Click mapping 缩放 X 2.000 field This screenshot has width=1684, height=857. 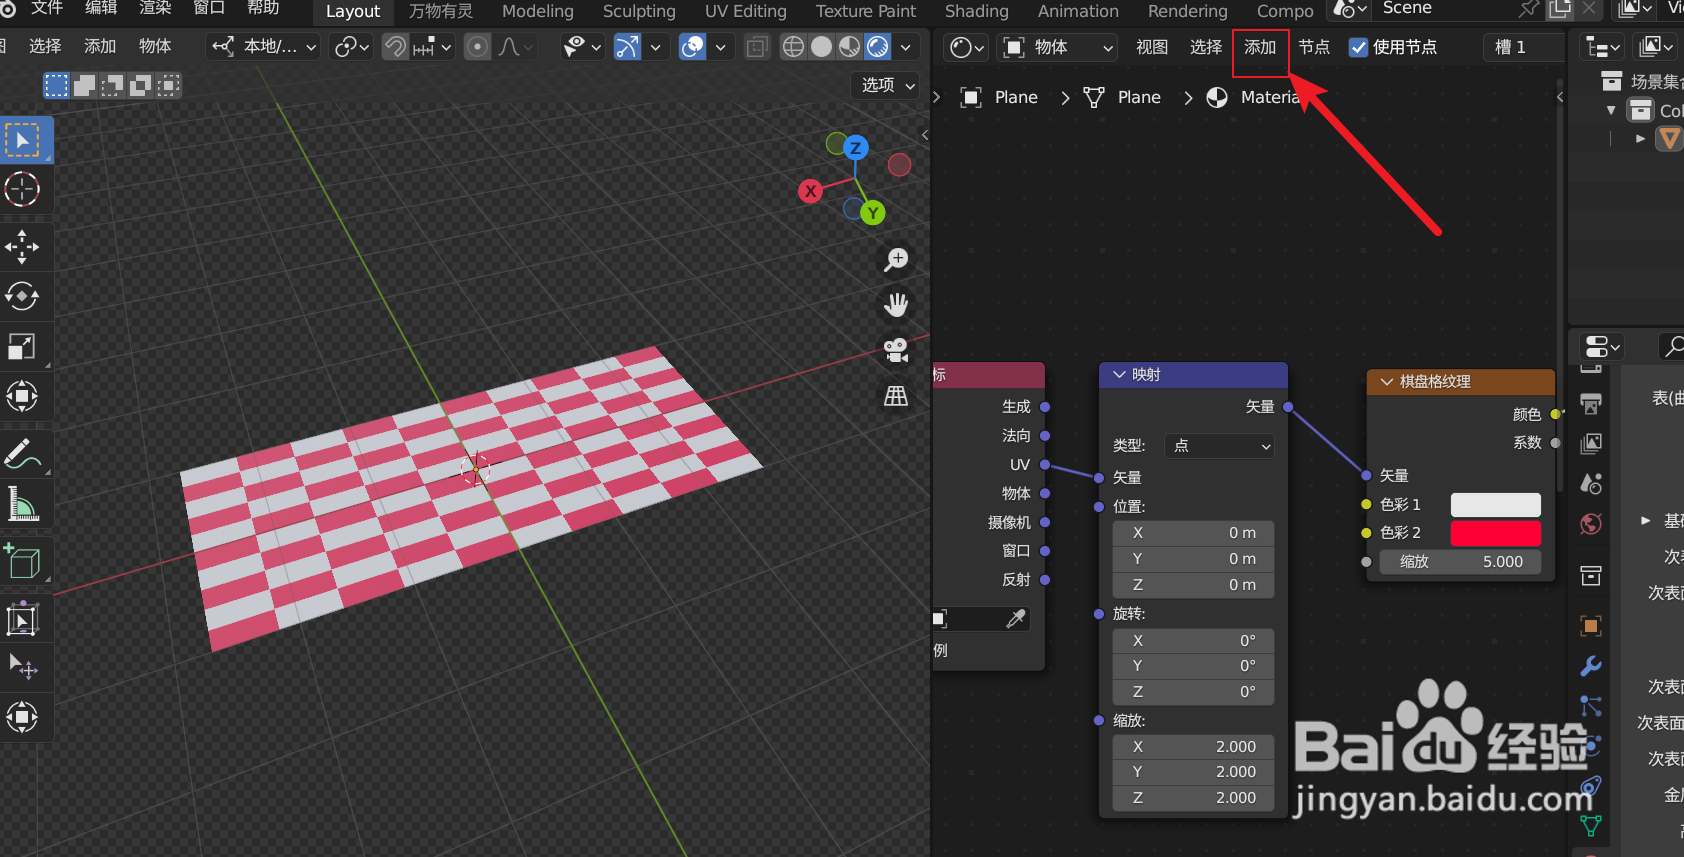pos(1194,747)
